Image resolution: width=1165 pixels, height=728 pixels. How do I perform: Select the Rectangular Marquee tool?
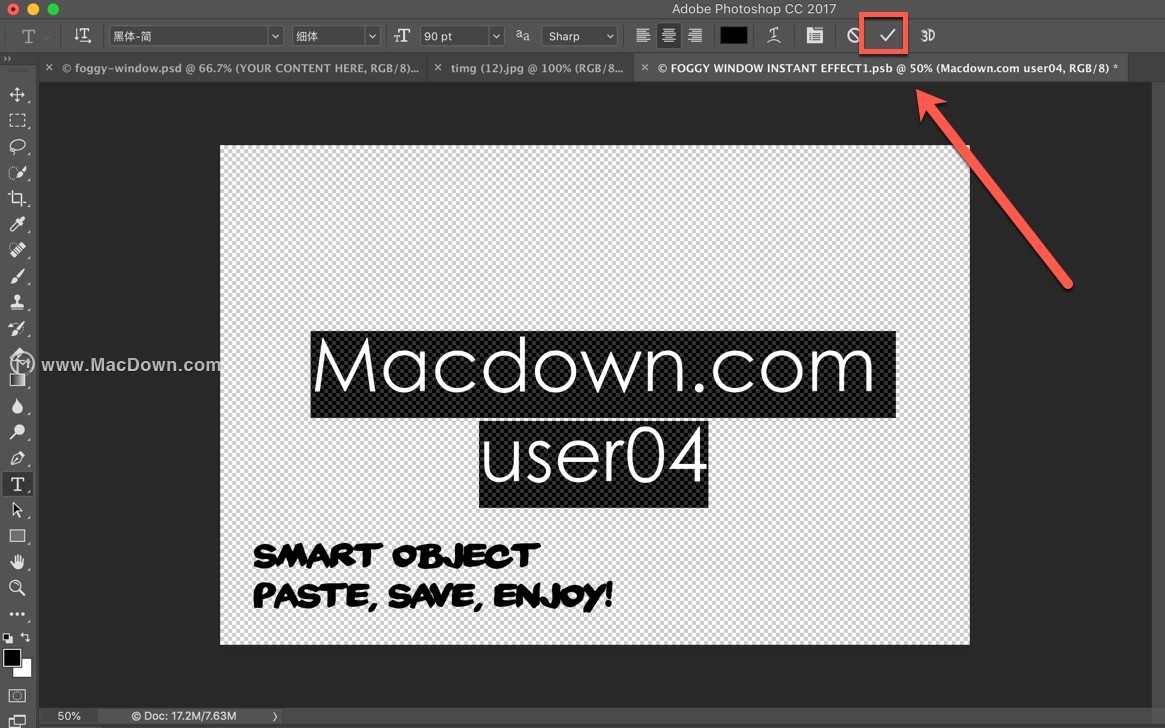(17, 120)
